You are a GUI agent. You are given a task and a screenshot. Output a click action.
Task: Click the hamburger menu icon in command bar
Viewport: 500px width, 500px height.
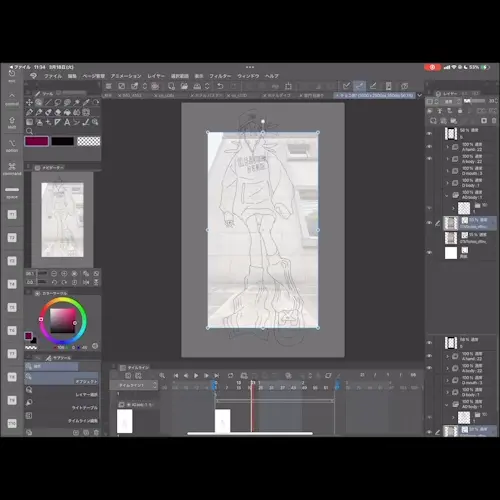click(x=108, y=86)
